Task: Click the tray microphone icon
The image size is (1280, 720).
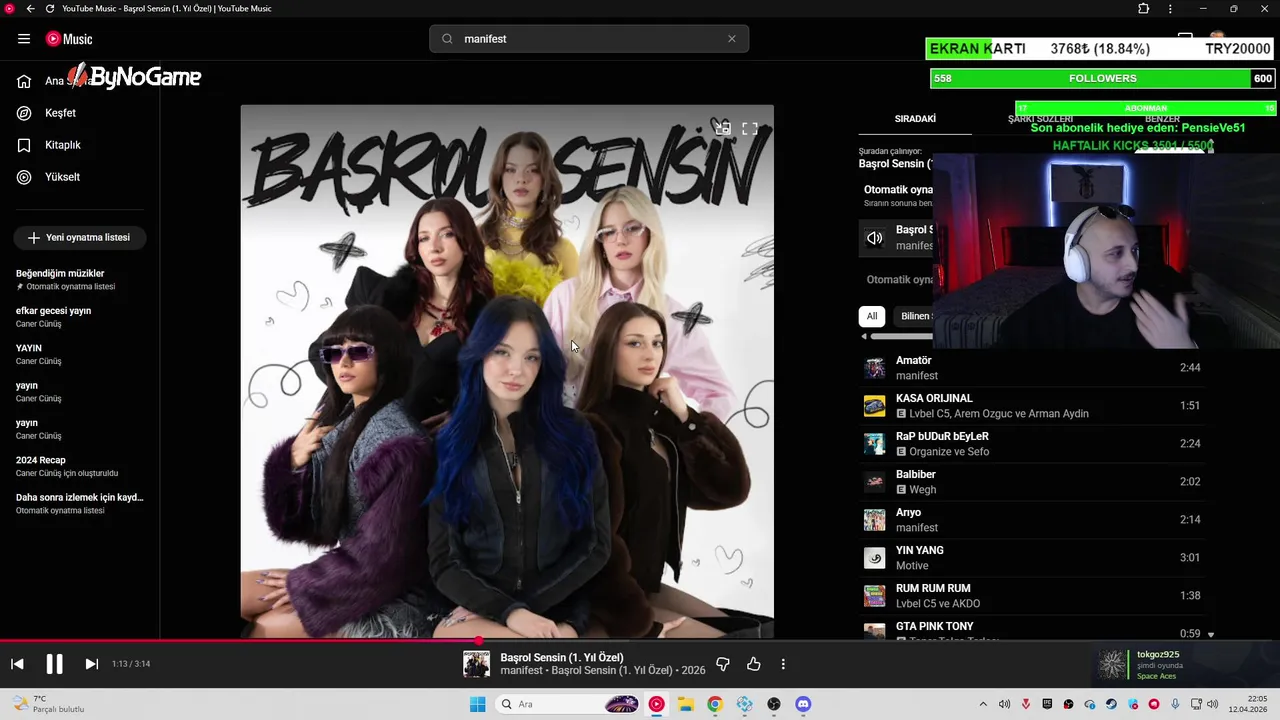Action: (1175, 704)
